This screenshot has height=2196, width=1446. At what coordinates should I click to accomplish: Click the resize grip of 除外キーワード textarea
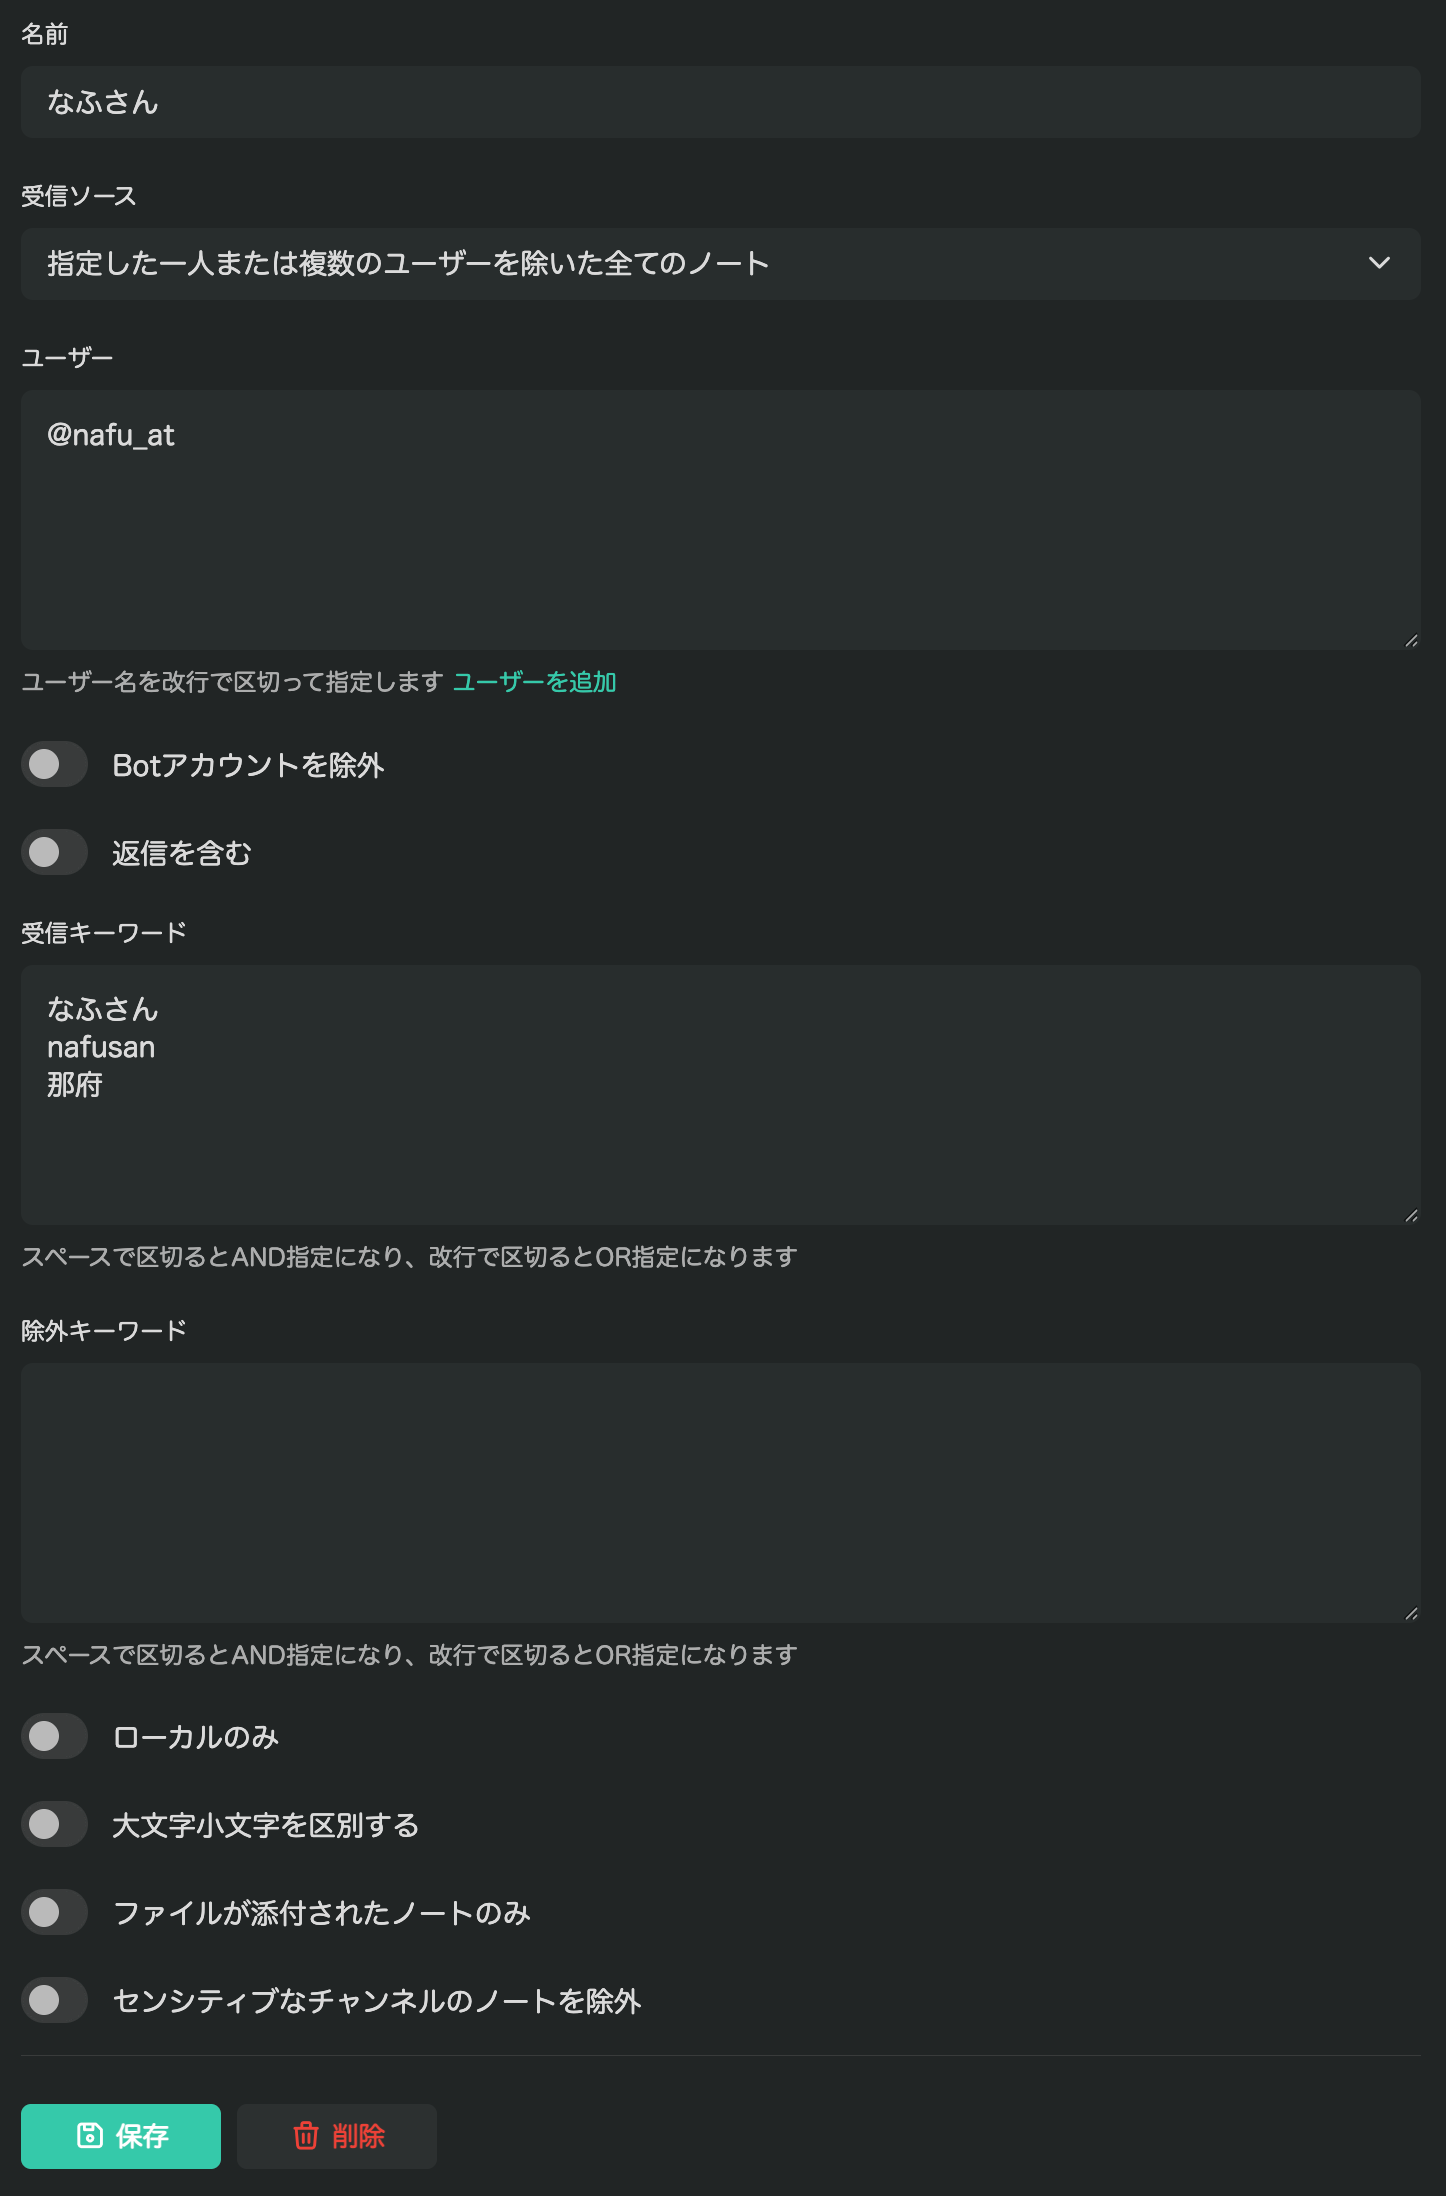pyautogui.click(x=1411, y=1613)
